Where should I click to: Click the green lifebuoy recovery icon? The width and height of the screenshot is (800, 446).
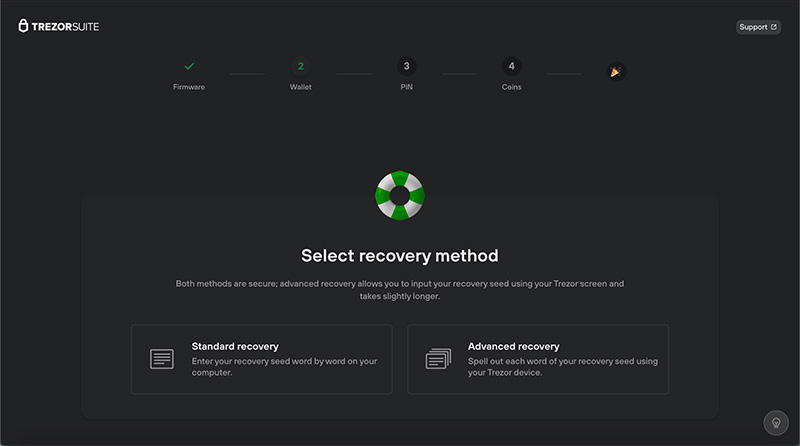tap(400, 195)
